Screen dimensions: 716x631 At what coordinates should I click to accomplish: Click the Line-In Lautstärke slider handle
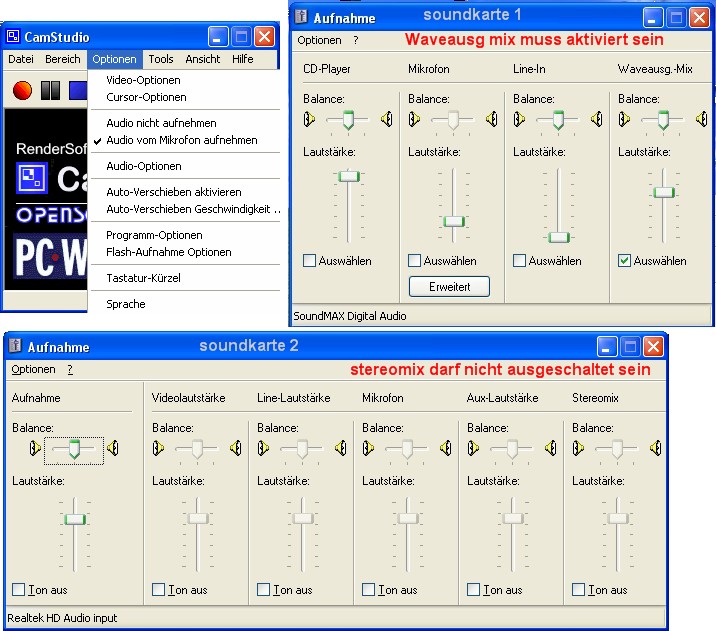click(x=559, y=237)
